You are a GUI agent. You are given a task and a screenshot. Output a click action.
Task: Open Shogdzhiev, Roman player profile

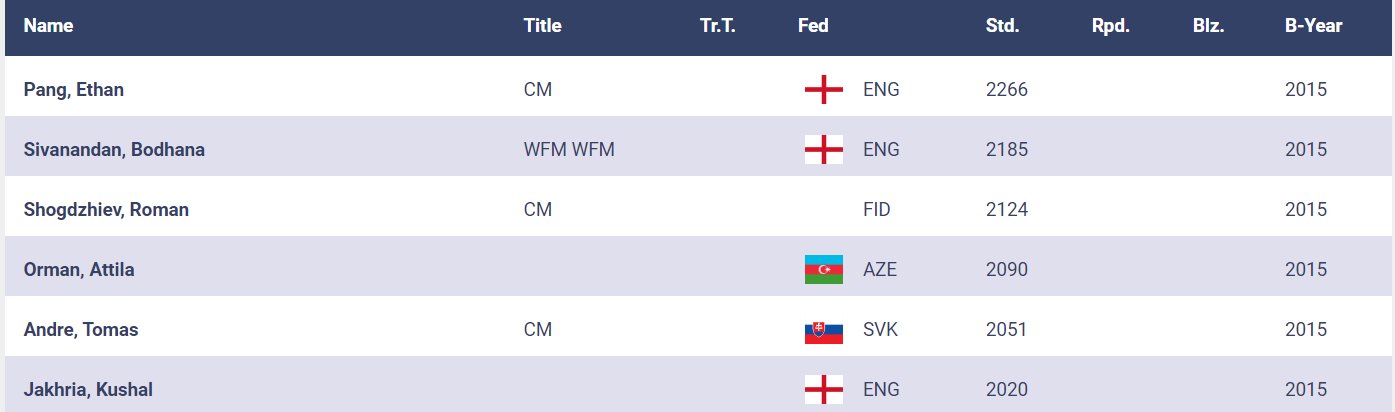click(x=106, y=210)
